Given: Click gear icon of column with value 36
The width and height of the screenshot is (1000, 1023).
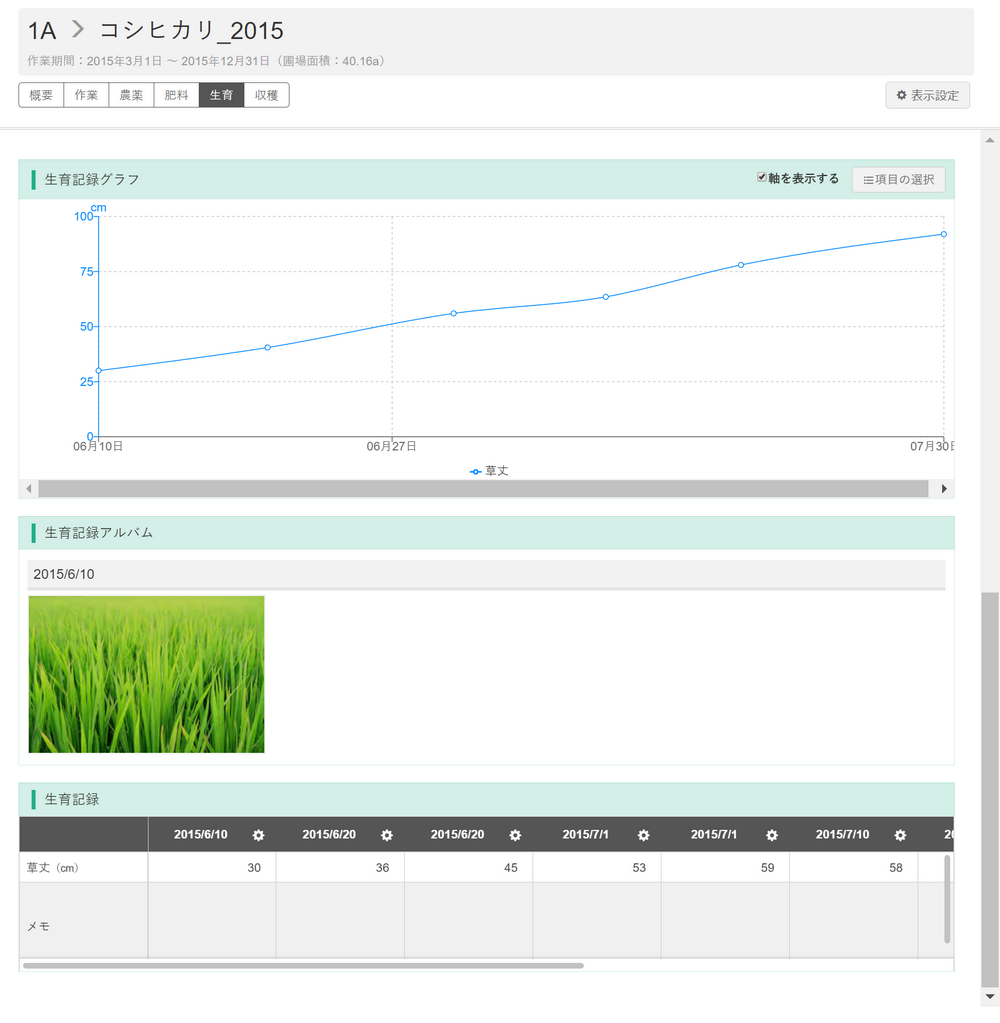Looking at the screenshot, I should coord(387,835).
